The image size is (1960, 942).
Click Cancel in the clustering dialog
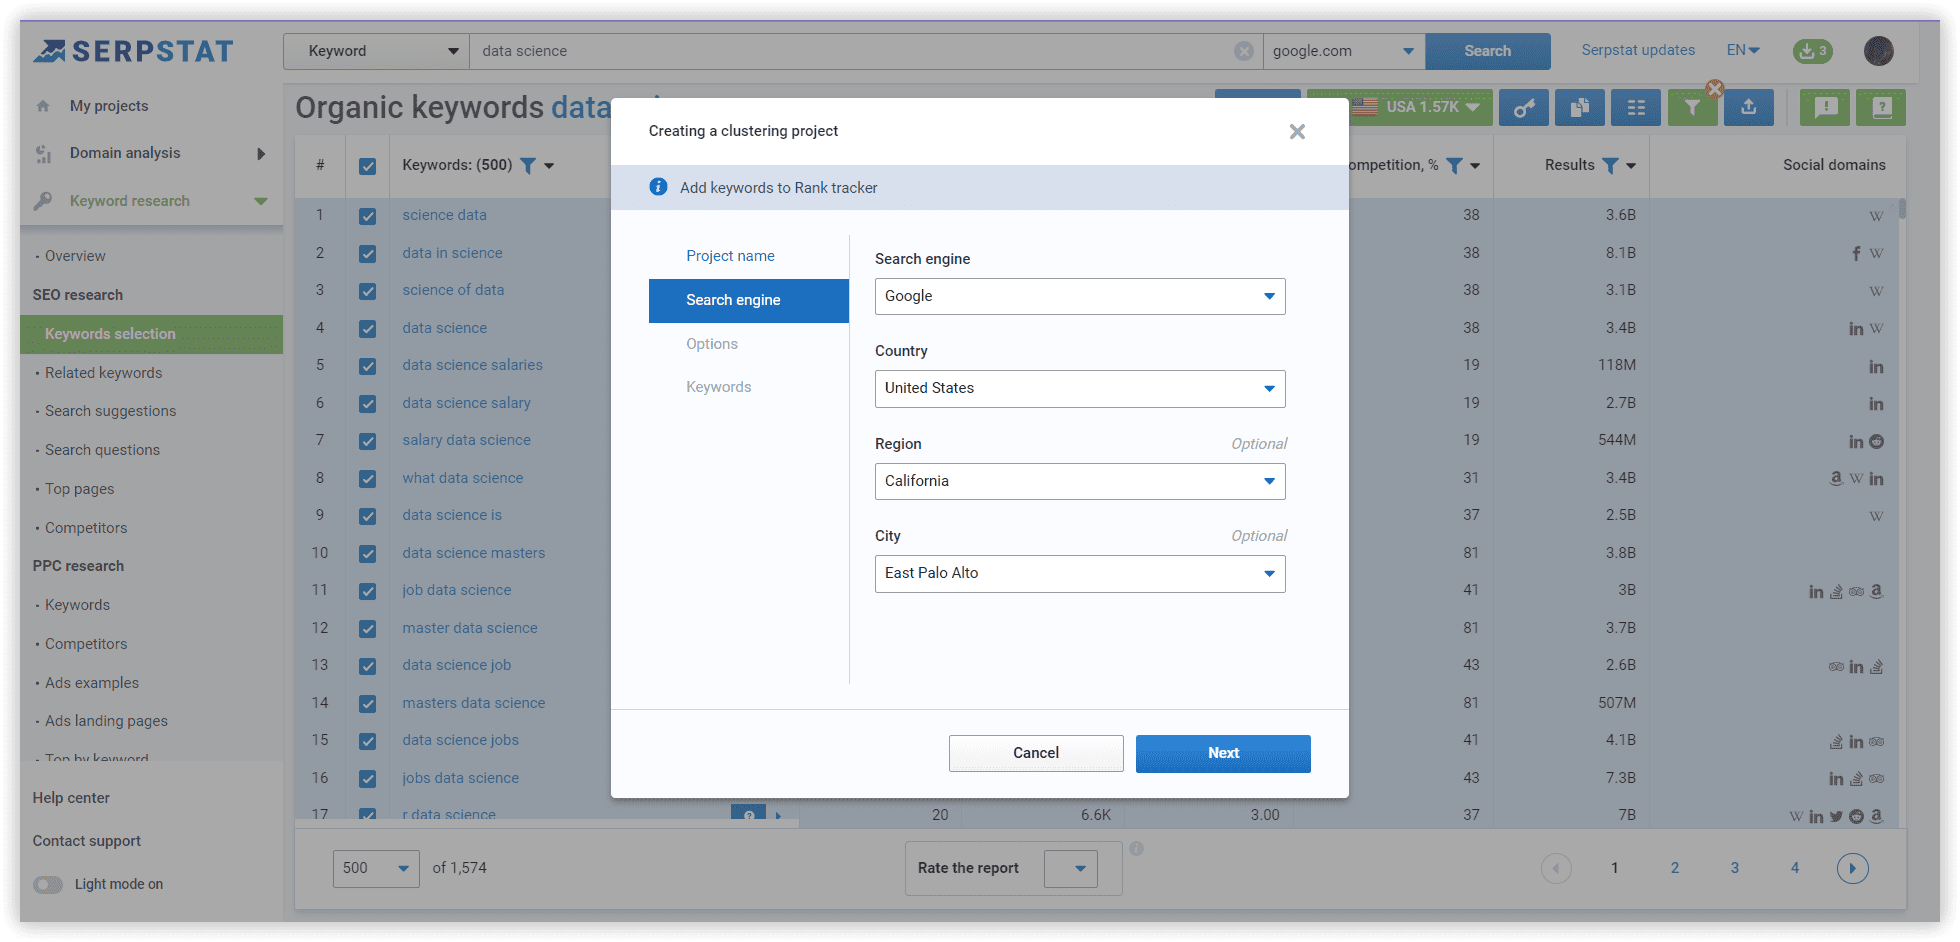pos(1035,753)
